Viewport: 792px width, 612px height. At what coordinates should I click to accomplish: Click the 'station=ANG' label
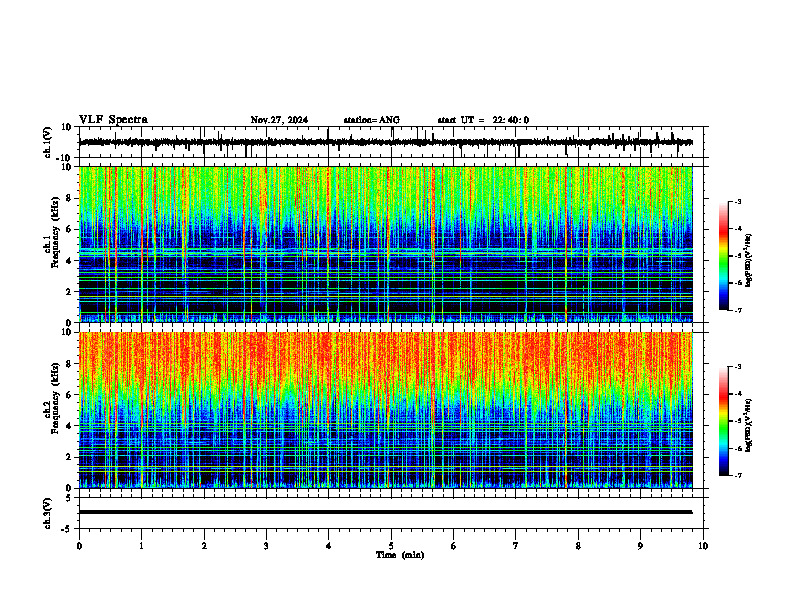tap(371, 120)
